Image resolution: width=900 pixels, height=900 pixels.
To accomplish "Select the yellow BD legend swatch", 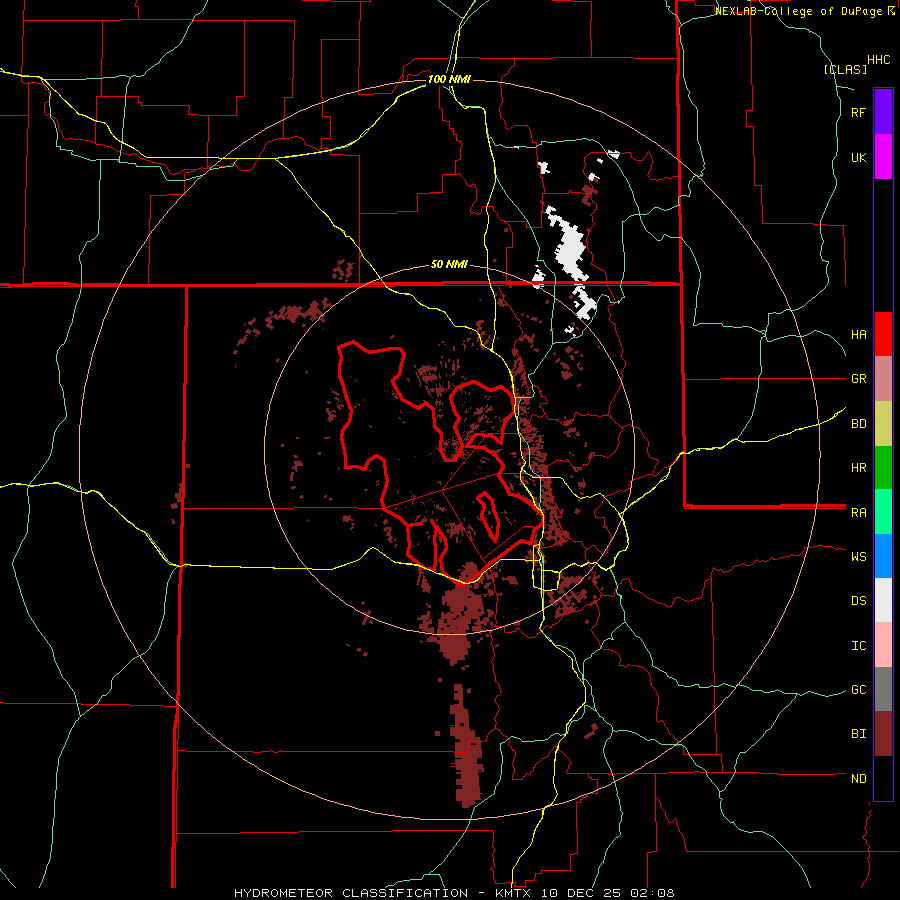I will pyautogui.click(x=883, y=424).
